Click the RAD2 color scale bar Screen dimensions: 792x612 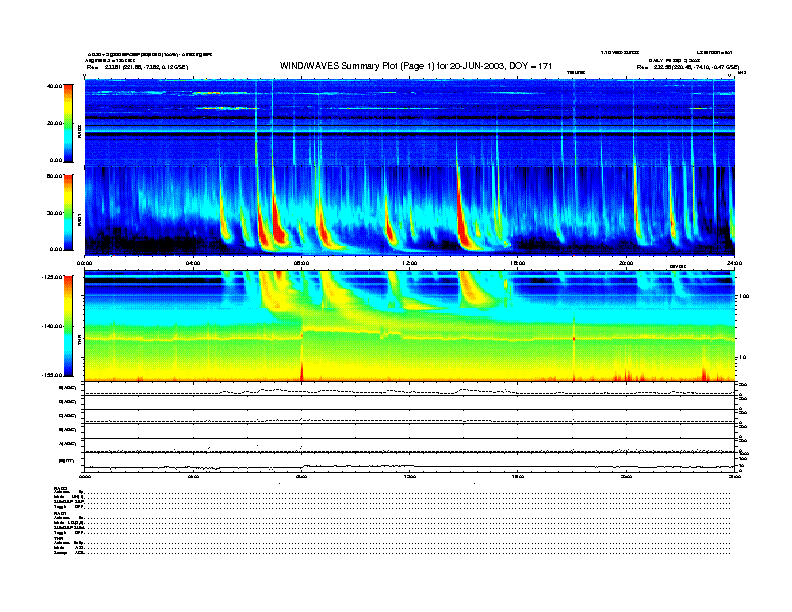tap(68, 123)
